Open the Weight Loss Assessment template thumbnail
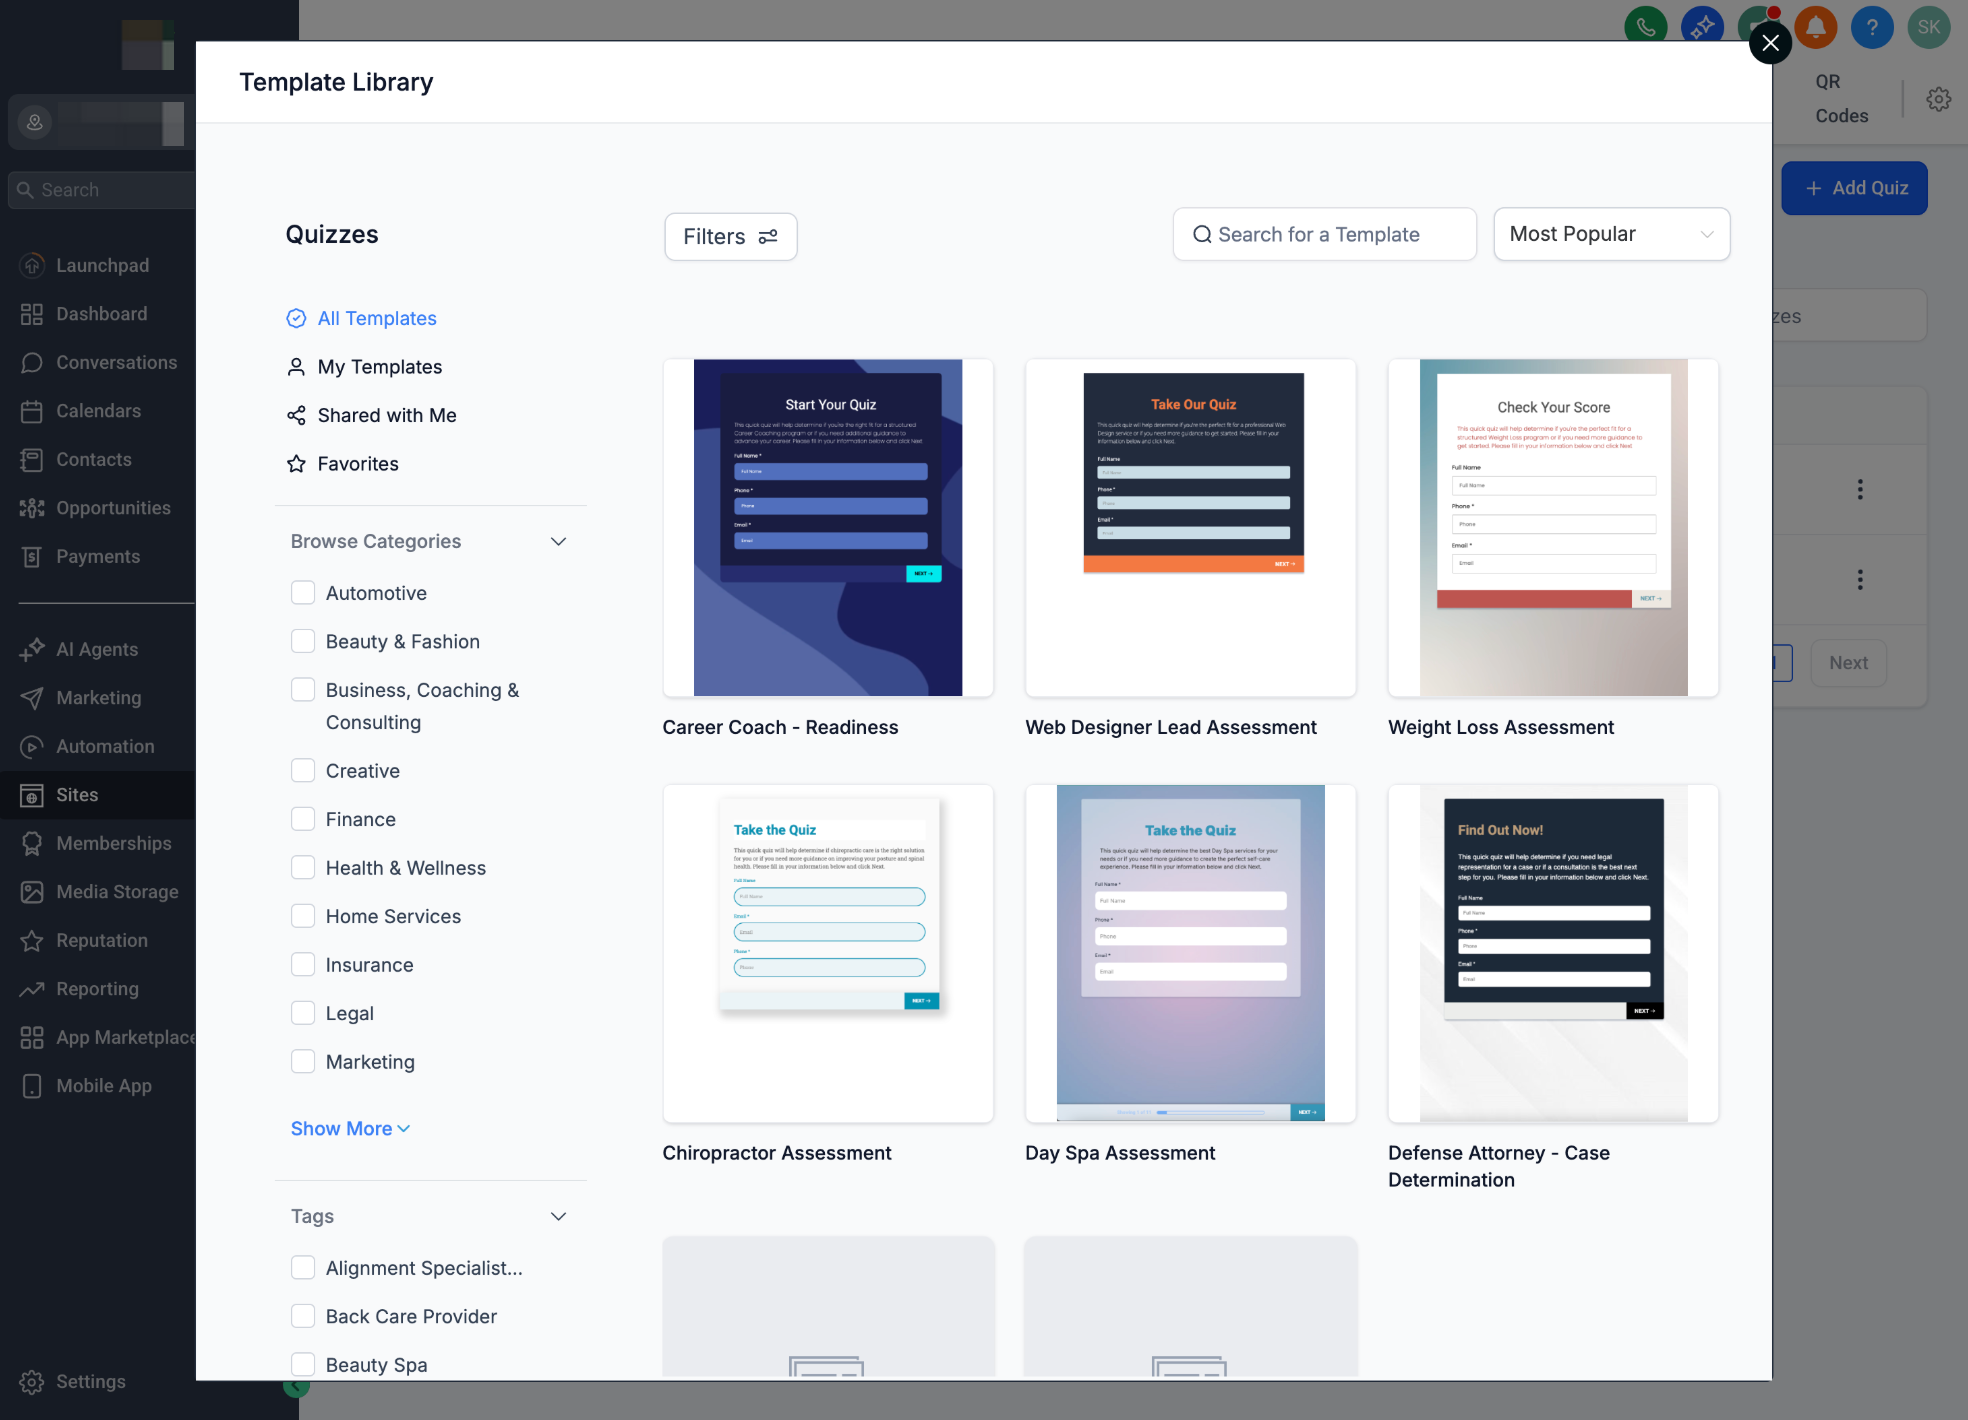This screenshot has width=1968, height=1420. coord(1552,528)
